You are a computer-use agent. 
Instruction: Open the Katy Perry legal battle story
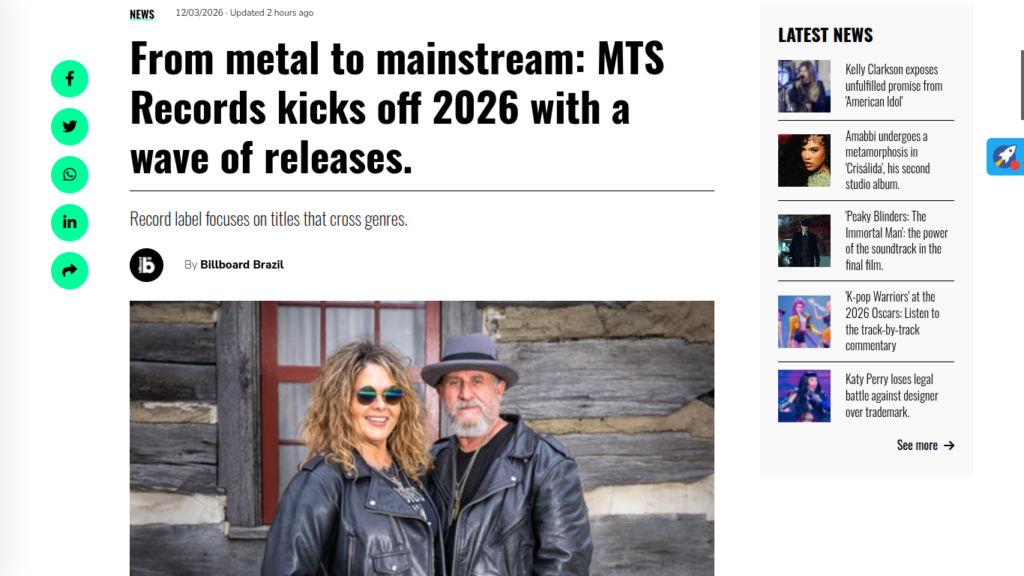pos(891,396)
